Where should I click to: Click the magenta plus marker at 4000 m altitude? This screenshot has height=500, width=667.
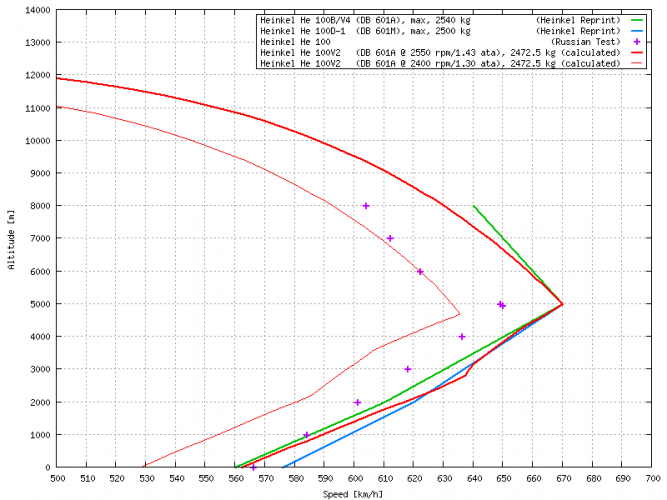tap(462, 337)
